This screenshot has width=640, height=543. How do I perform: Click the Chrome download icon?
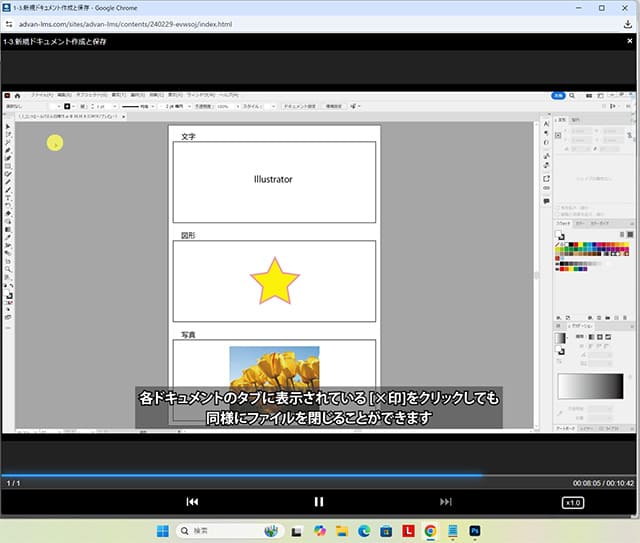click(x=627, y=23)
